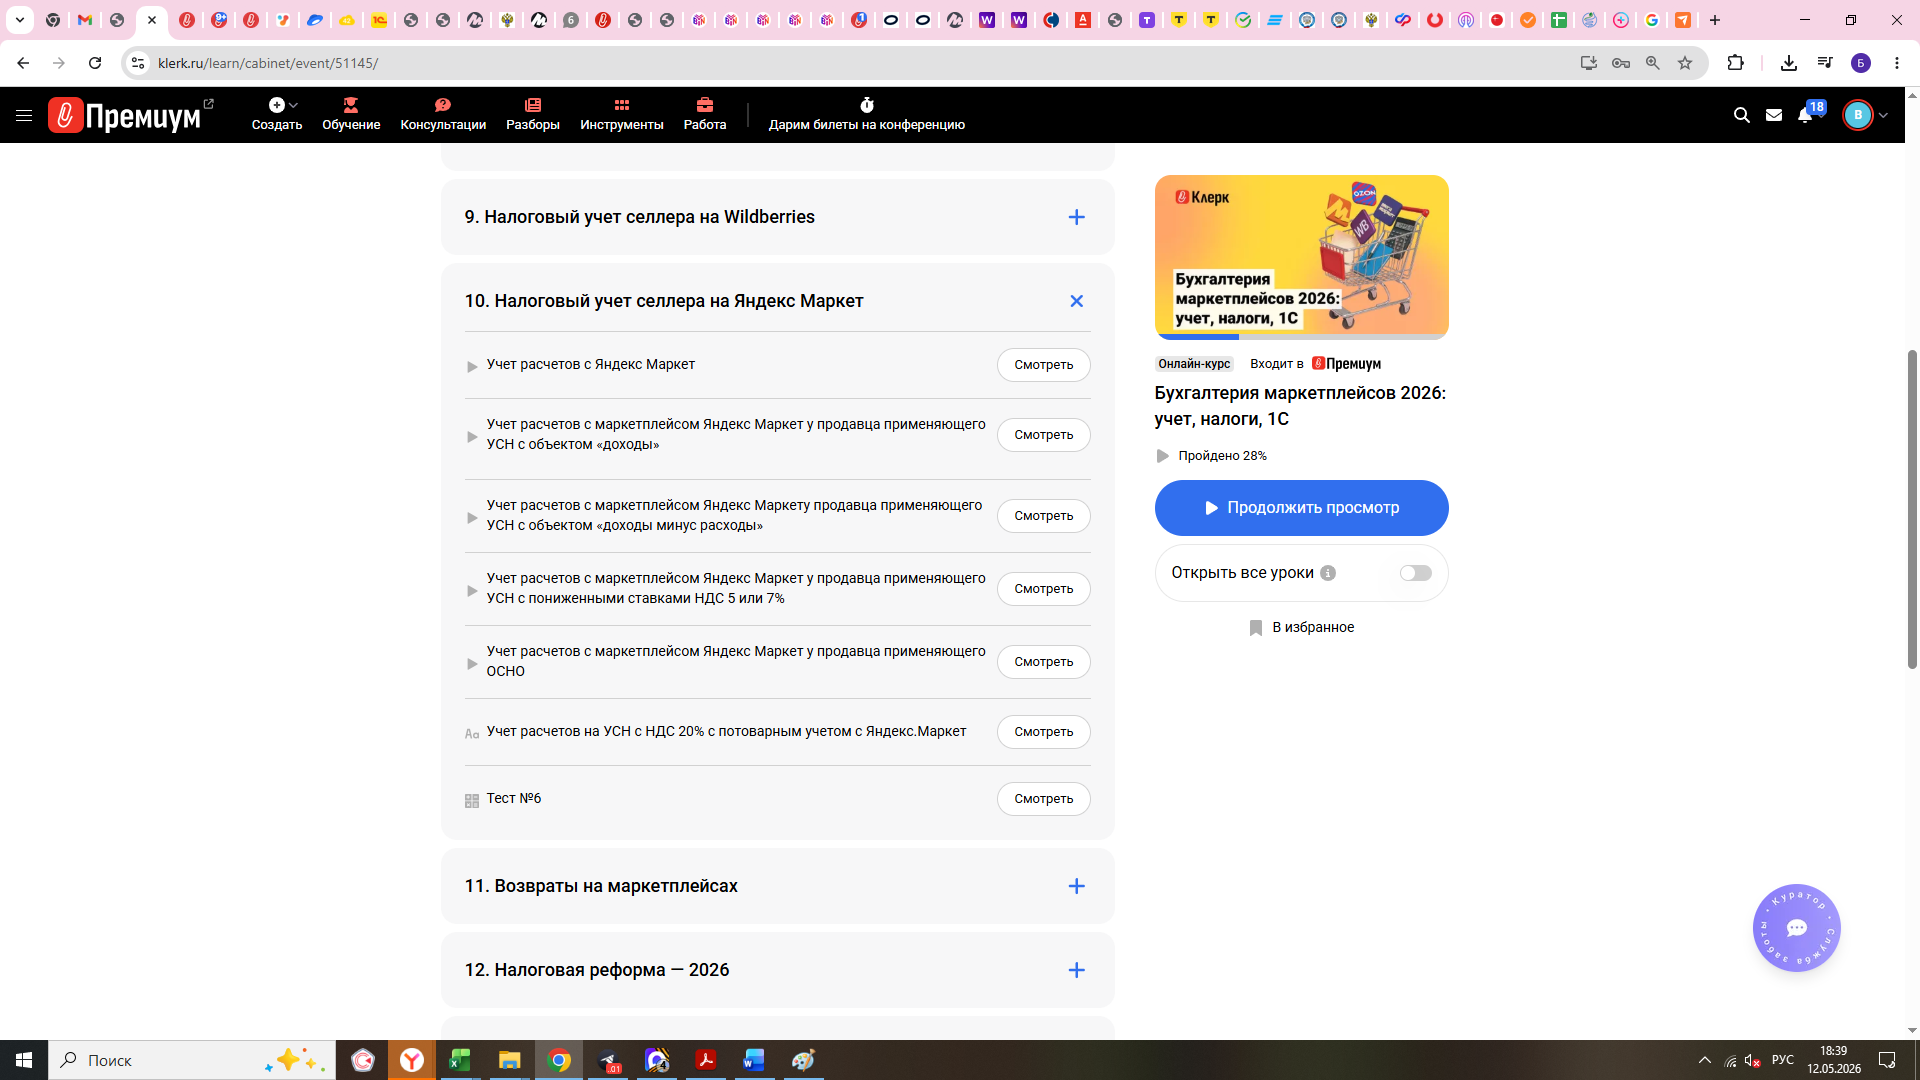Expand section 12 Налоговая реформа — 2026
This screenshot has height=1080, width=1920.
pyautogui.click(x=1076, y=970)
